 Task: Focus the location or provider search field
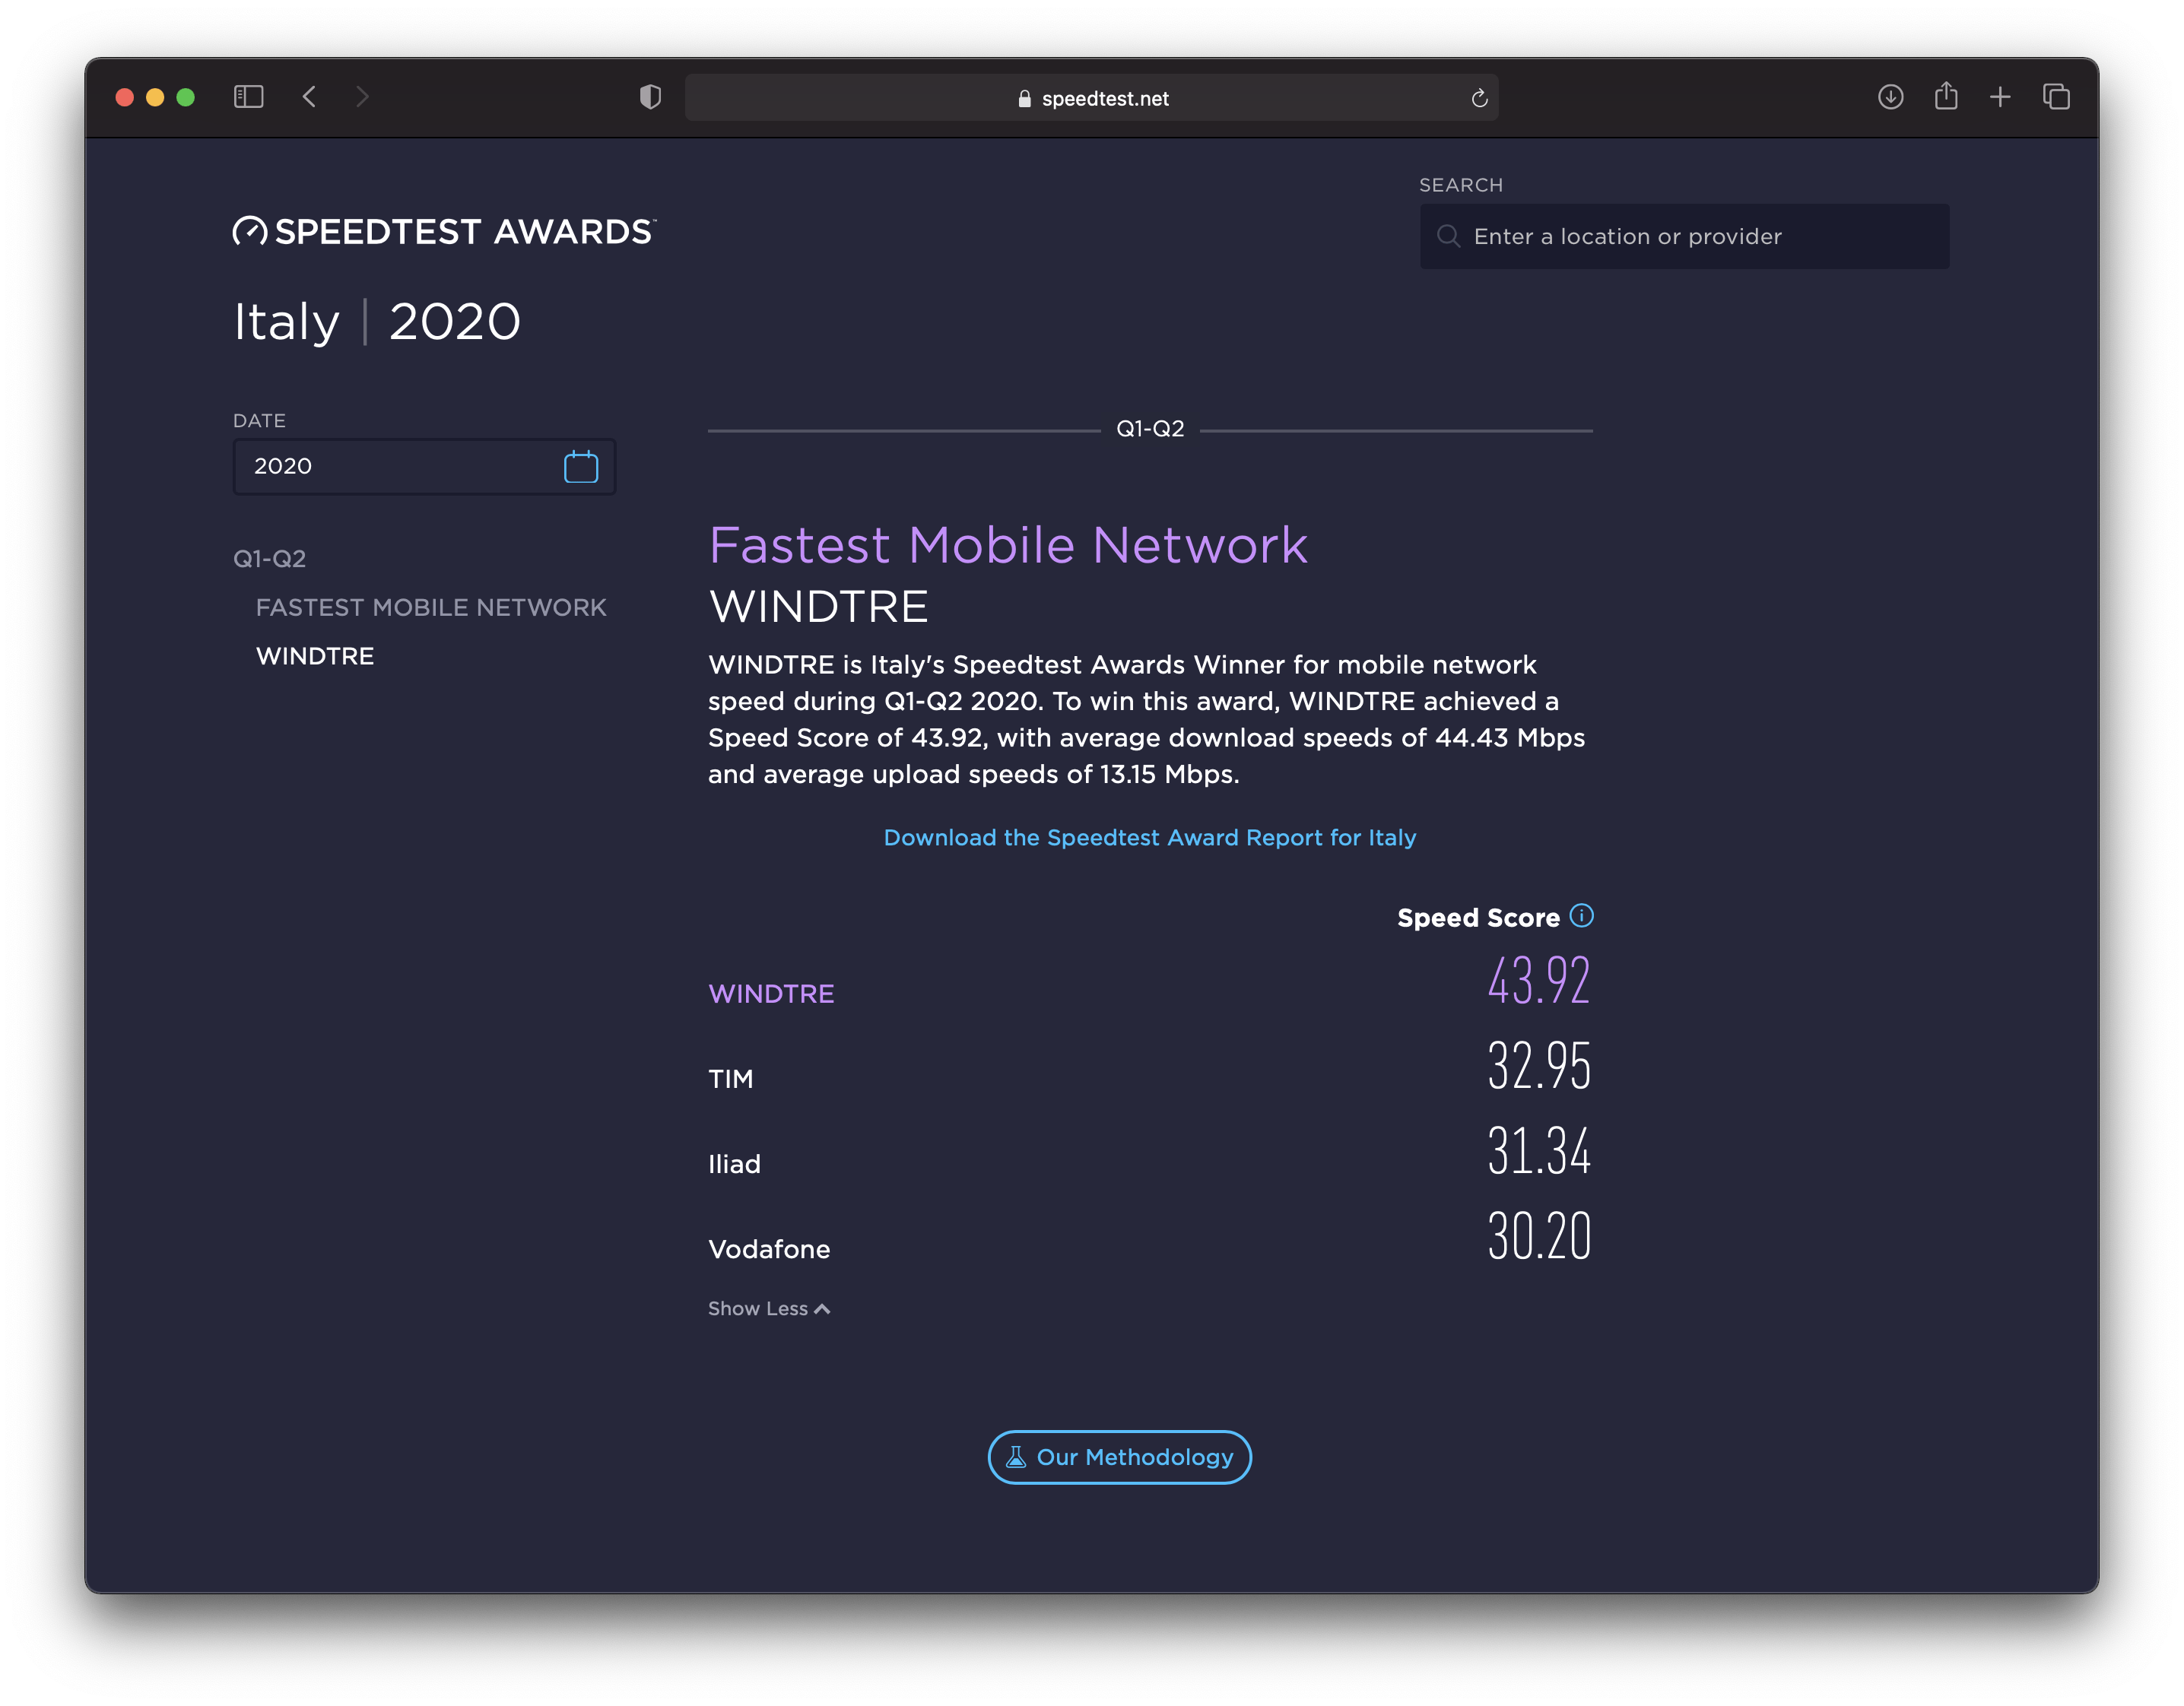(1684, 237)
